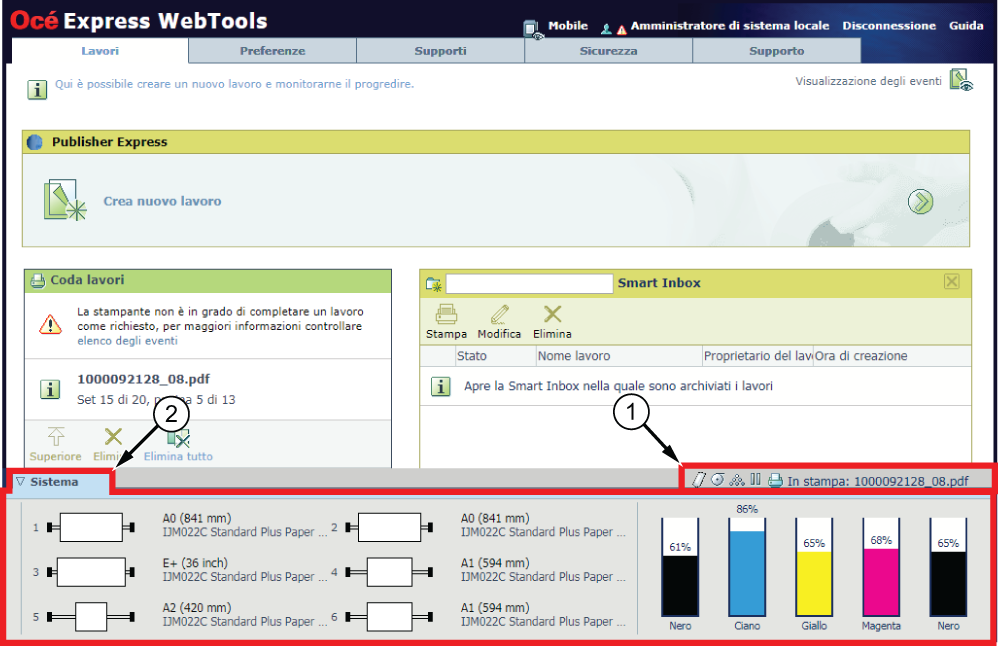Sort by Proprietario del lavoro column
Viewport: 998px width, 646px height.
pyautogui.click(x=757, y=356)
